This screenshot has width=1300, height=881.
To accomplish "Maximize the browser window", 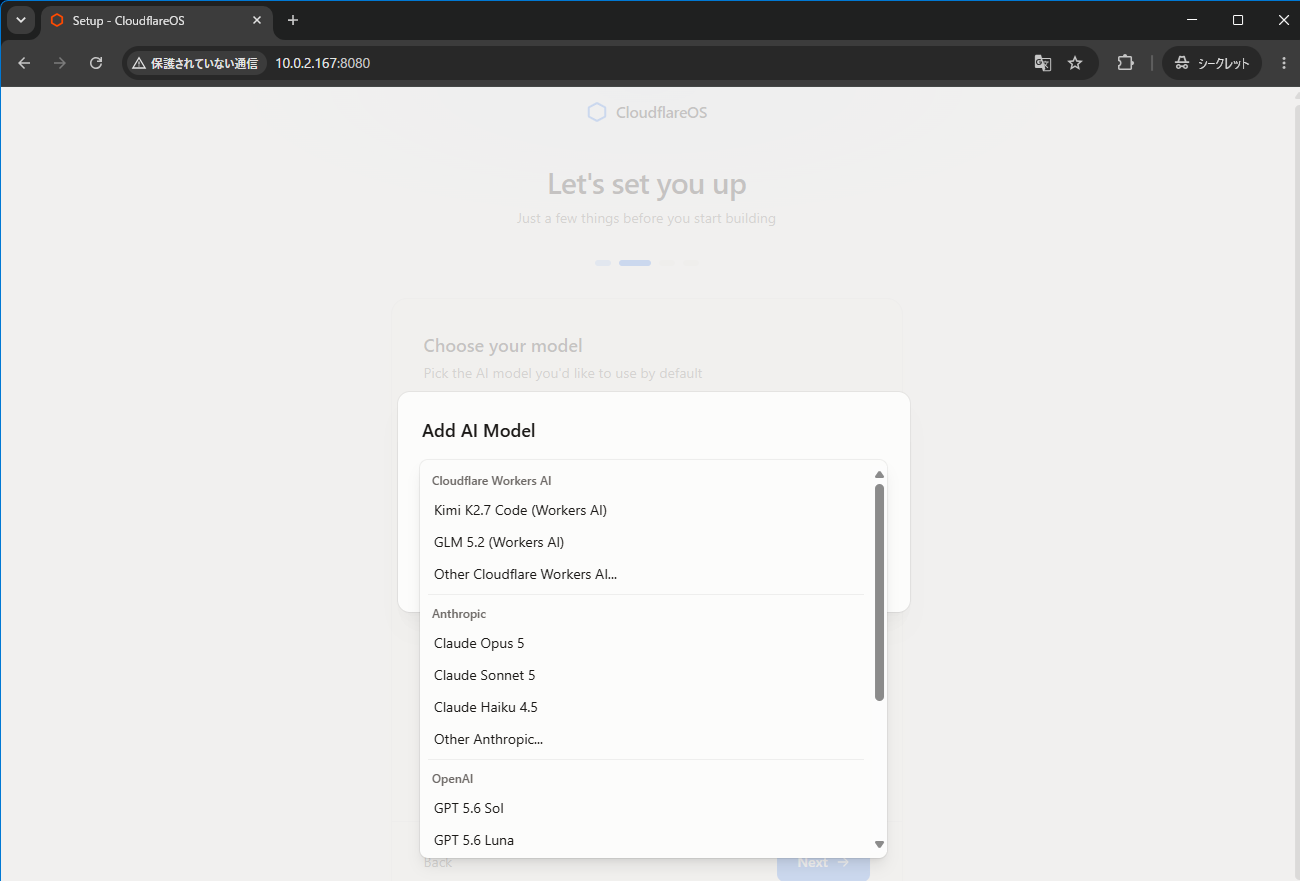I will (x=1238, y=20).
